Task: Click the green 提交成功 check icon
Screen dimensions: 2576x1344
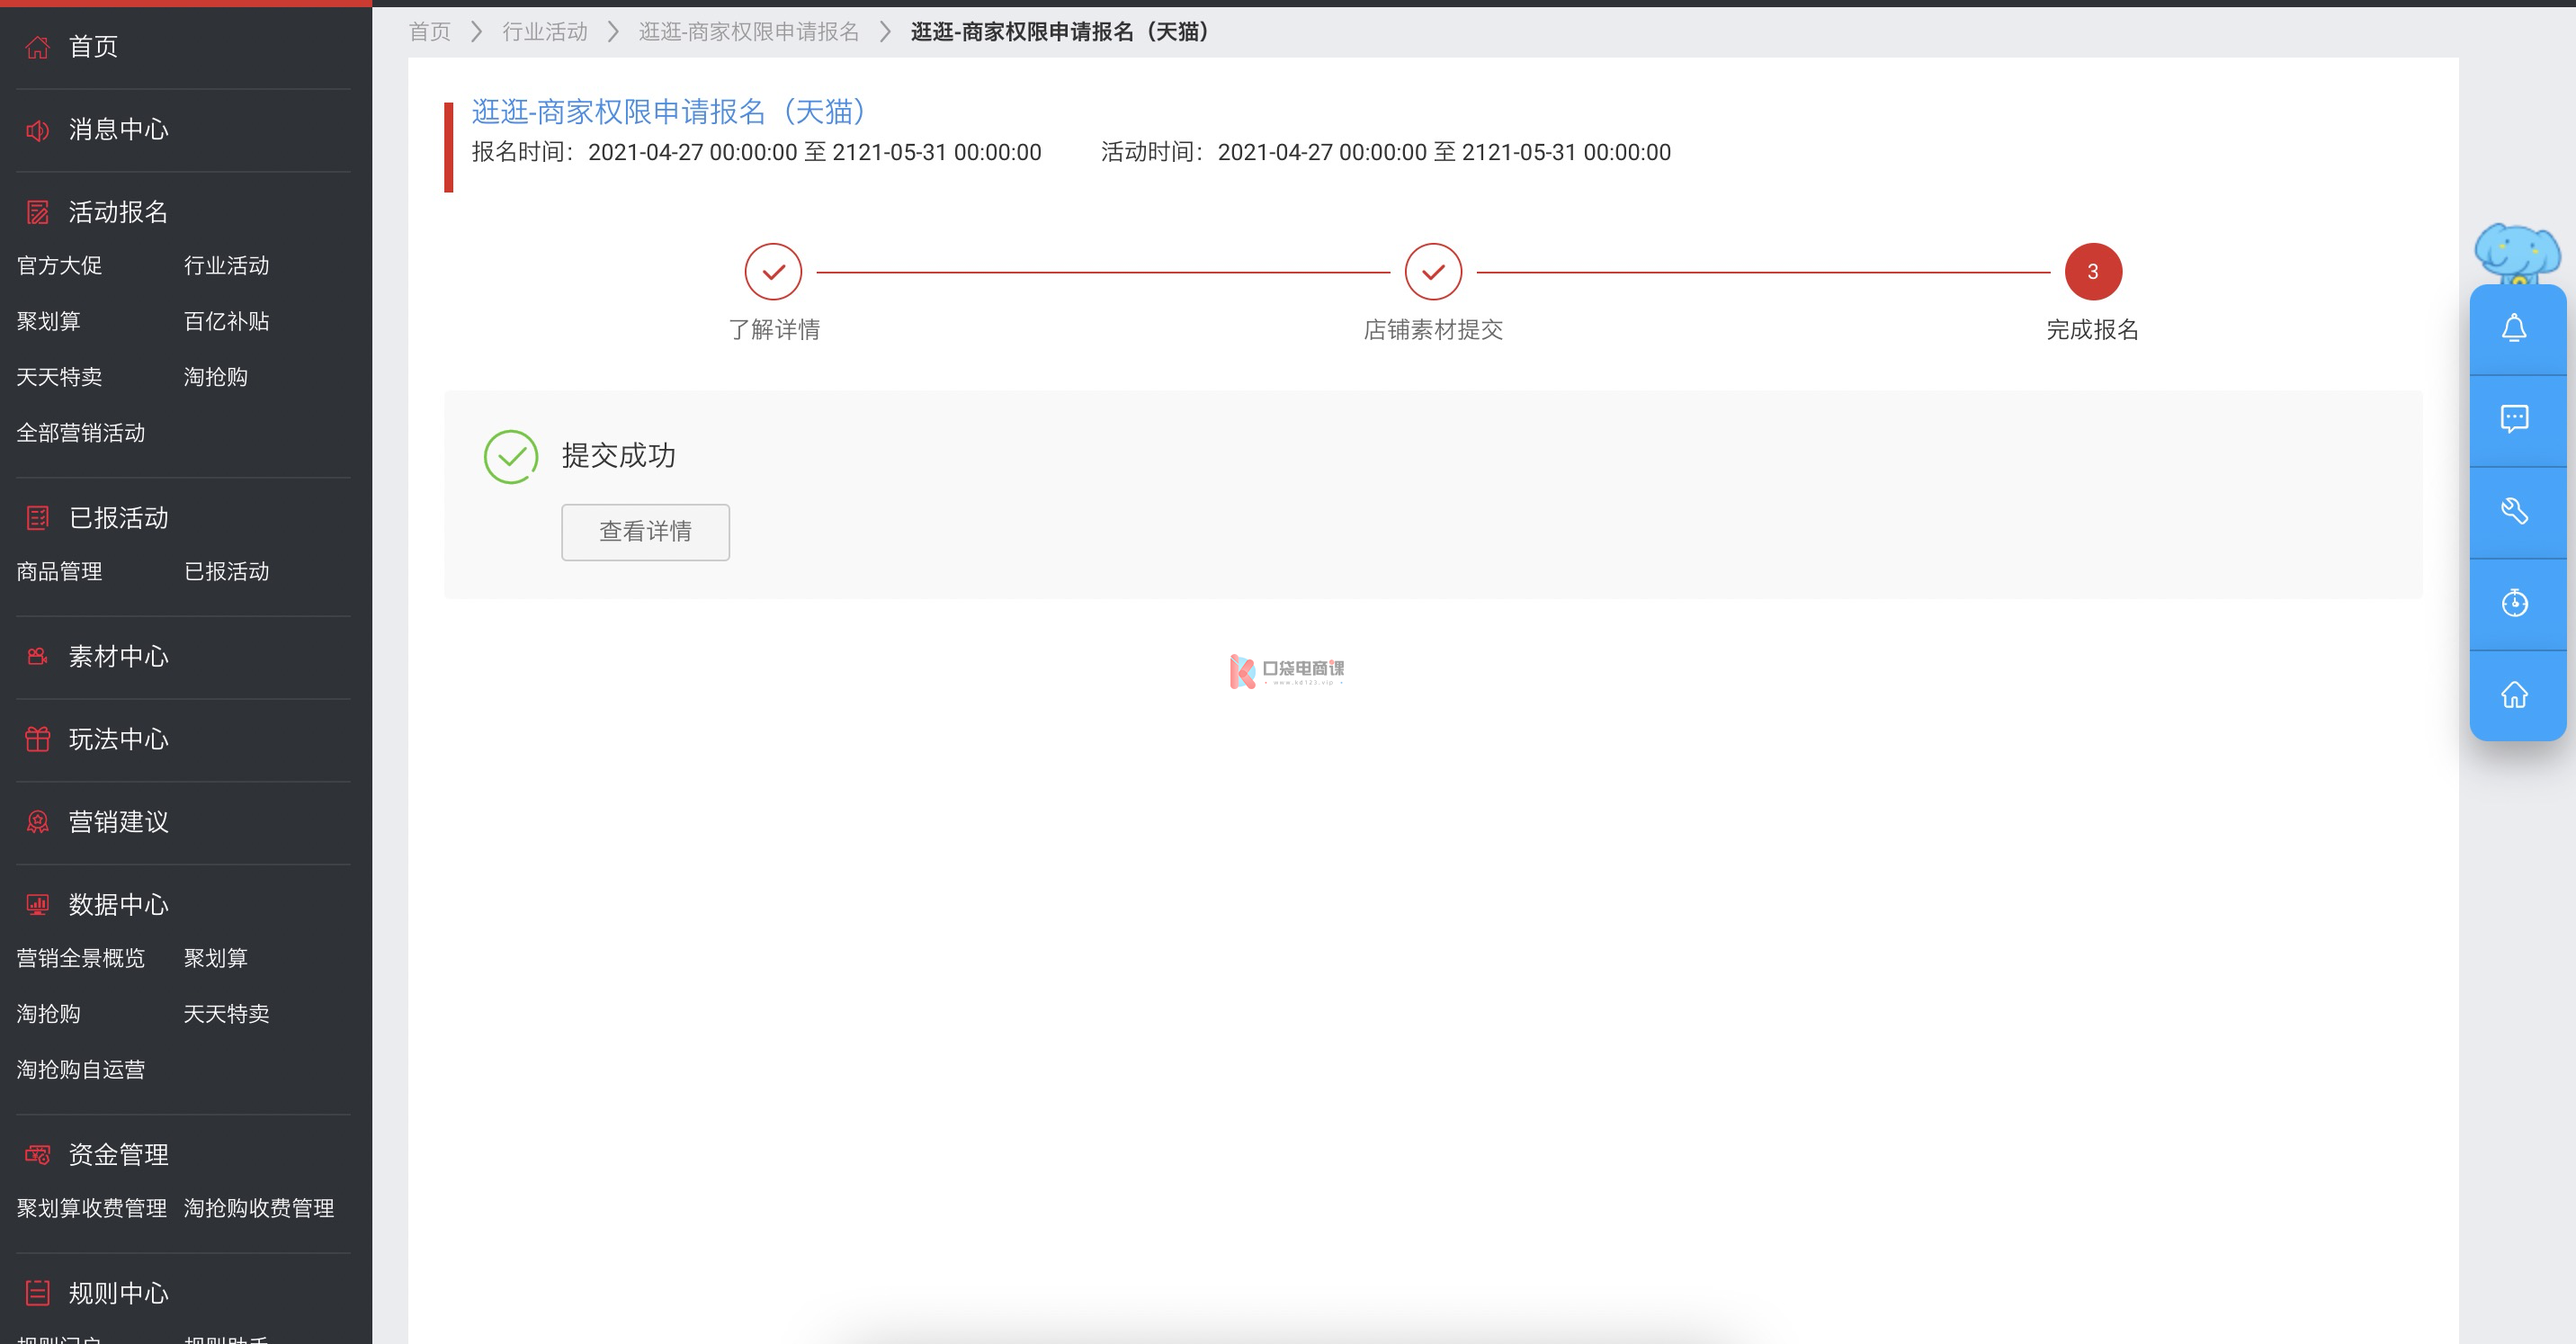Action: point(511,457)
